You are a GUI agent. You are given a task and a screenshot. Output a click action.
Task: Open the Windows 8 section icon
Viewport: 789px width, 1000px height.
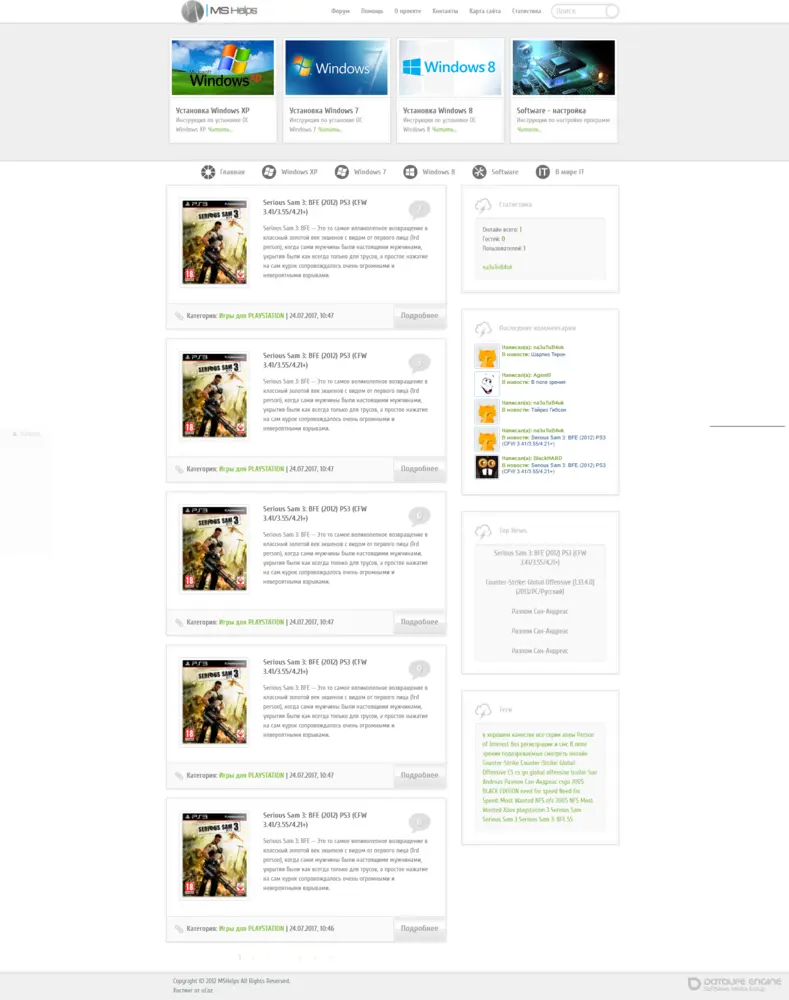tap(410, 172)
